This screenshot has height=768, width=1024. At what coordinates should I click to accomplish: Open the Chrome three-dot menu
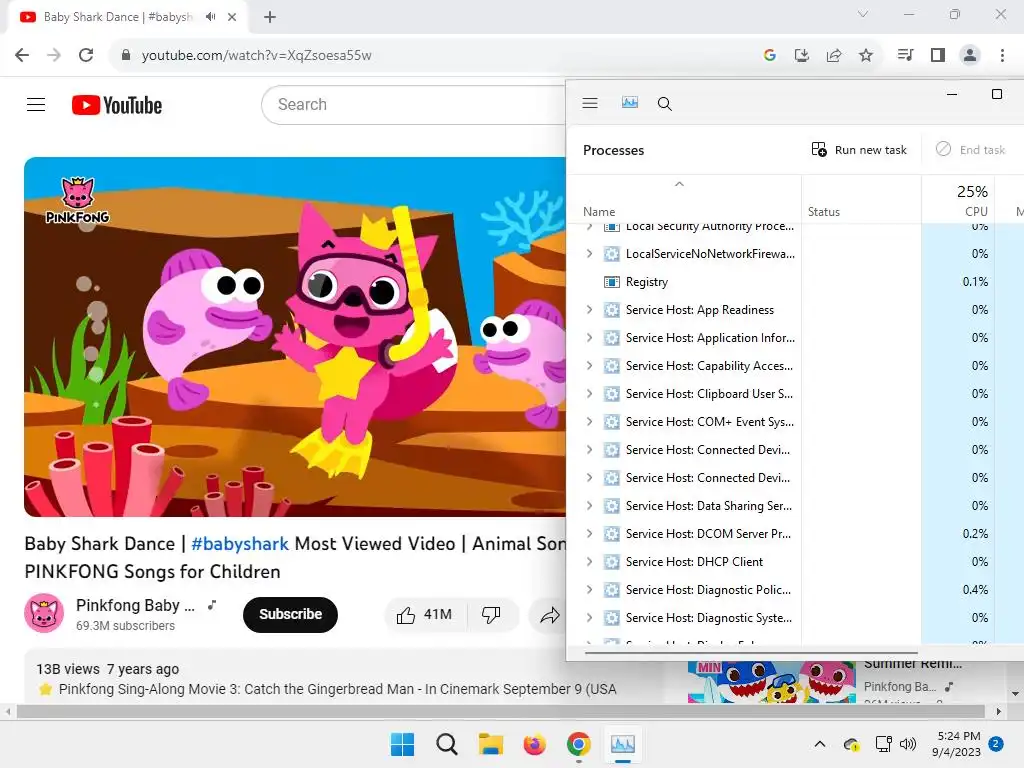tap(1002, 55)
